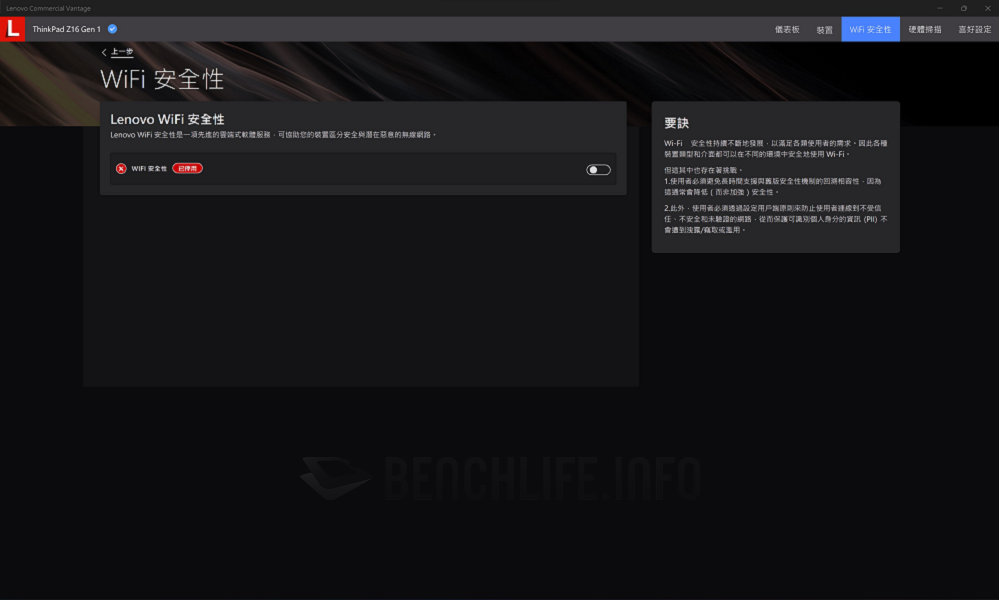Click the blue verified badge beside ThinkPad Z16

coord(113,29)
